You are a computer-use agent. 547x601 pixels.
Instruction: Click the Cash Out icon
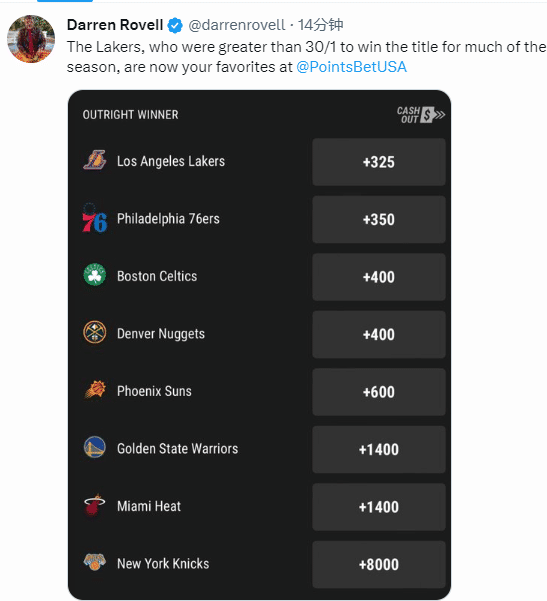pos(421,115)
